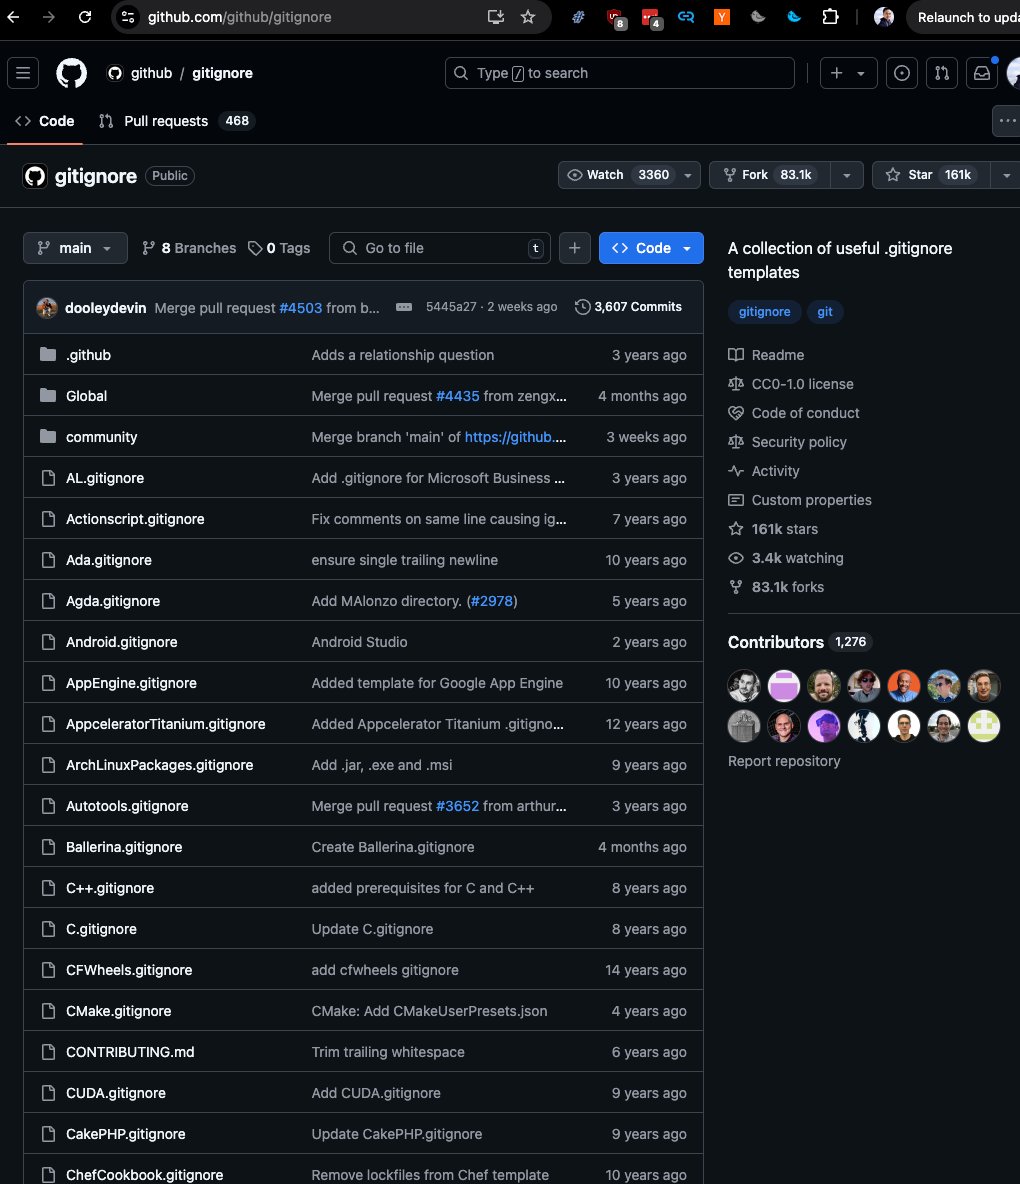Click the GitHub Octocat home logo

pos(72,73)
